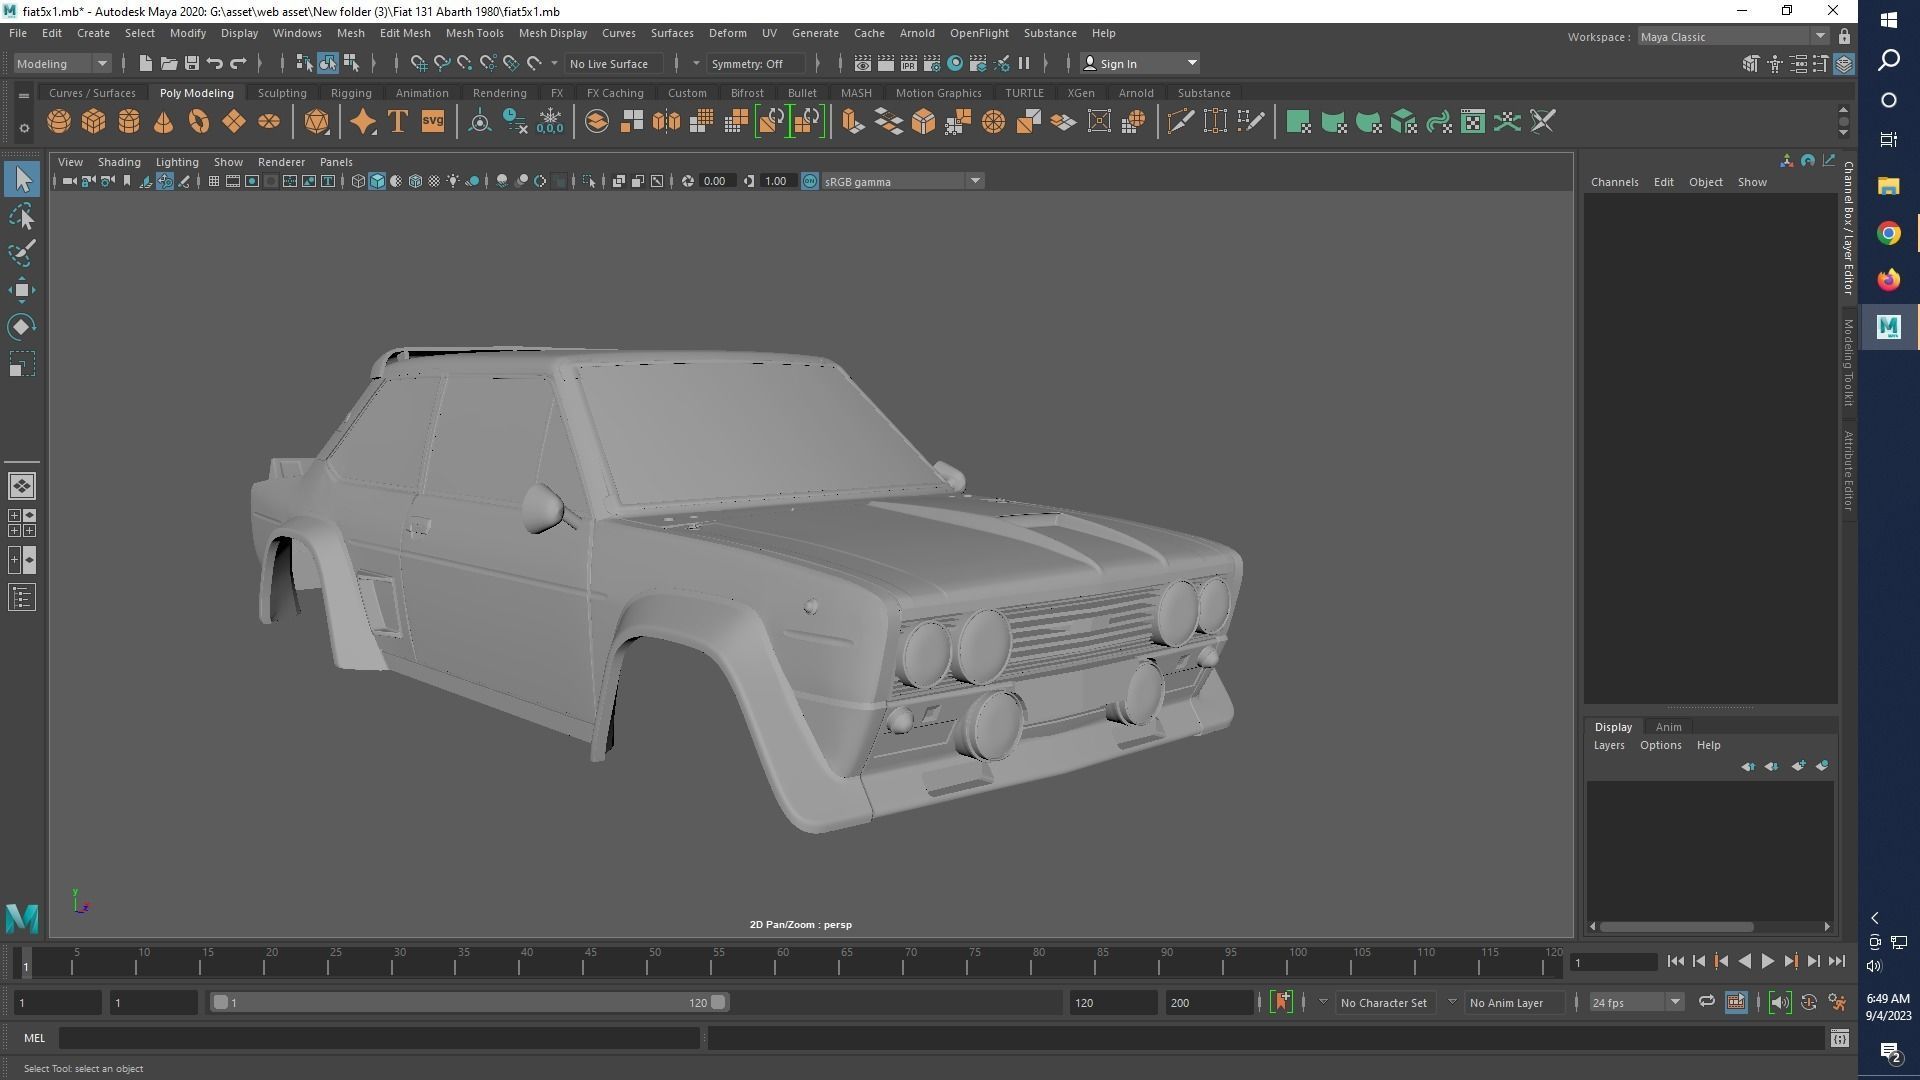1920x1080 pixels.
Task: Toggle the timeline loop playback button
Action: point(1706,1002)
